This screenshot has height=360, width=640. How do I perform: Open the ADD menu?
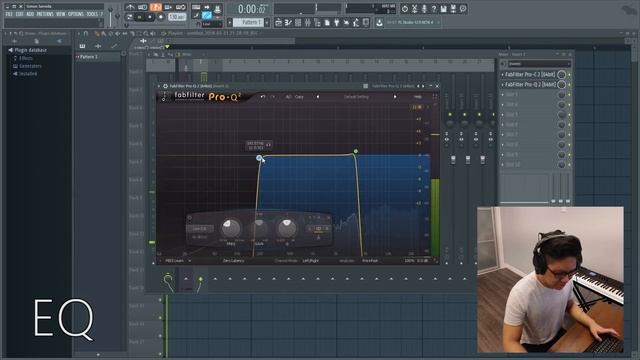(30, 14)
